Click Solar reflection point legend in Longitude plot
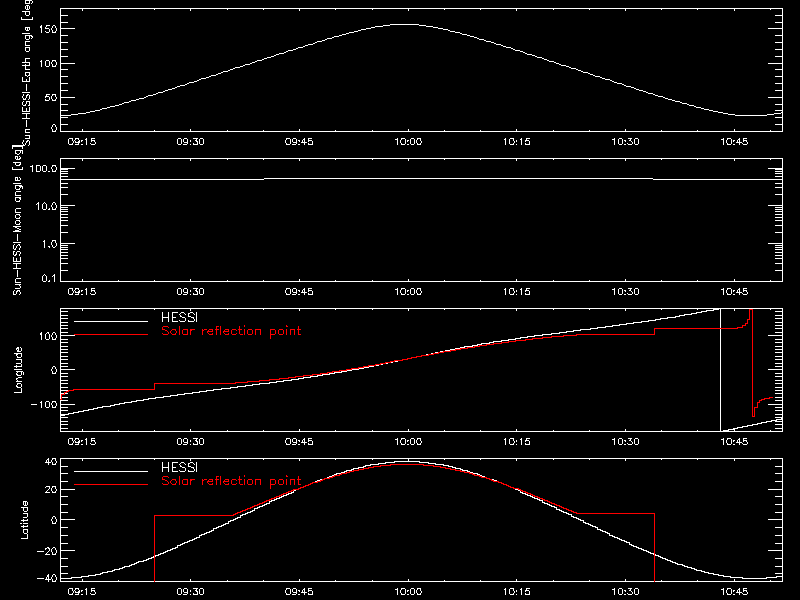Image resolution: width=800 pixels, height=600 pixels. point(231,331)
